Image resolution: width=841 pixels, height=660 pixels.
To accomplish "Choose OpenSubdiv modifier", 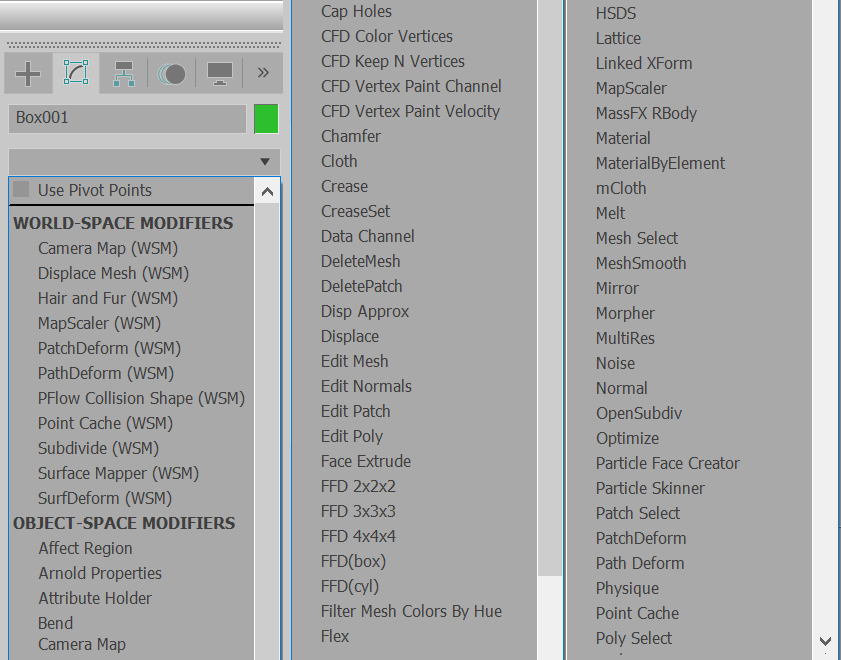I will point(639,413).
